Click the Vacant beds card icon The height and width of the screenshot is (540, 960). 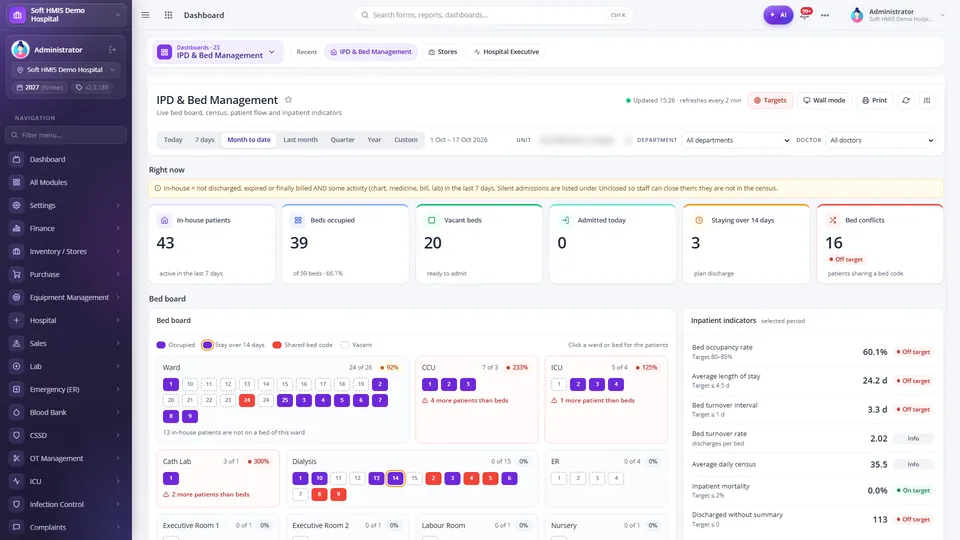coord(432,220)
